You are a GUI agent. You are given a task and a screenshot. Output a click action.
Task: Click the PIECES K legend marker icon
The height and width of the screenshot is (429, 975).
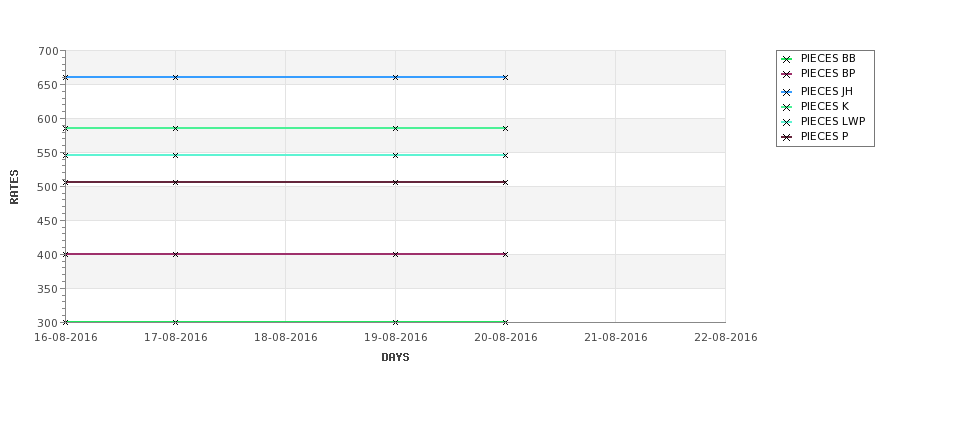pos(787,107)
